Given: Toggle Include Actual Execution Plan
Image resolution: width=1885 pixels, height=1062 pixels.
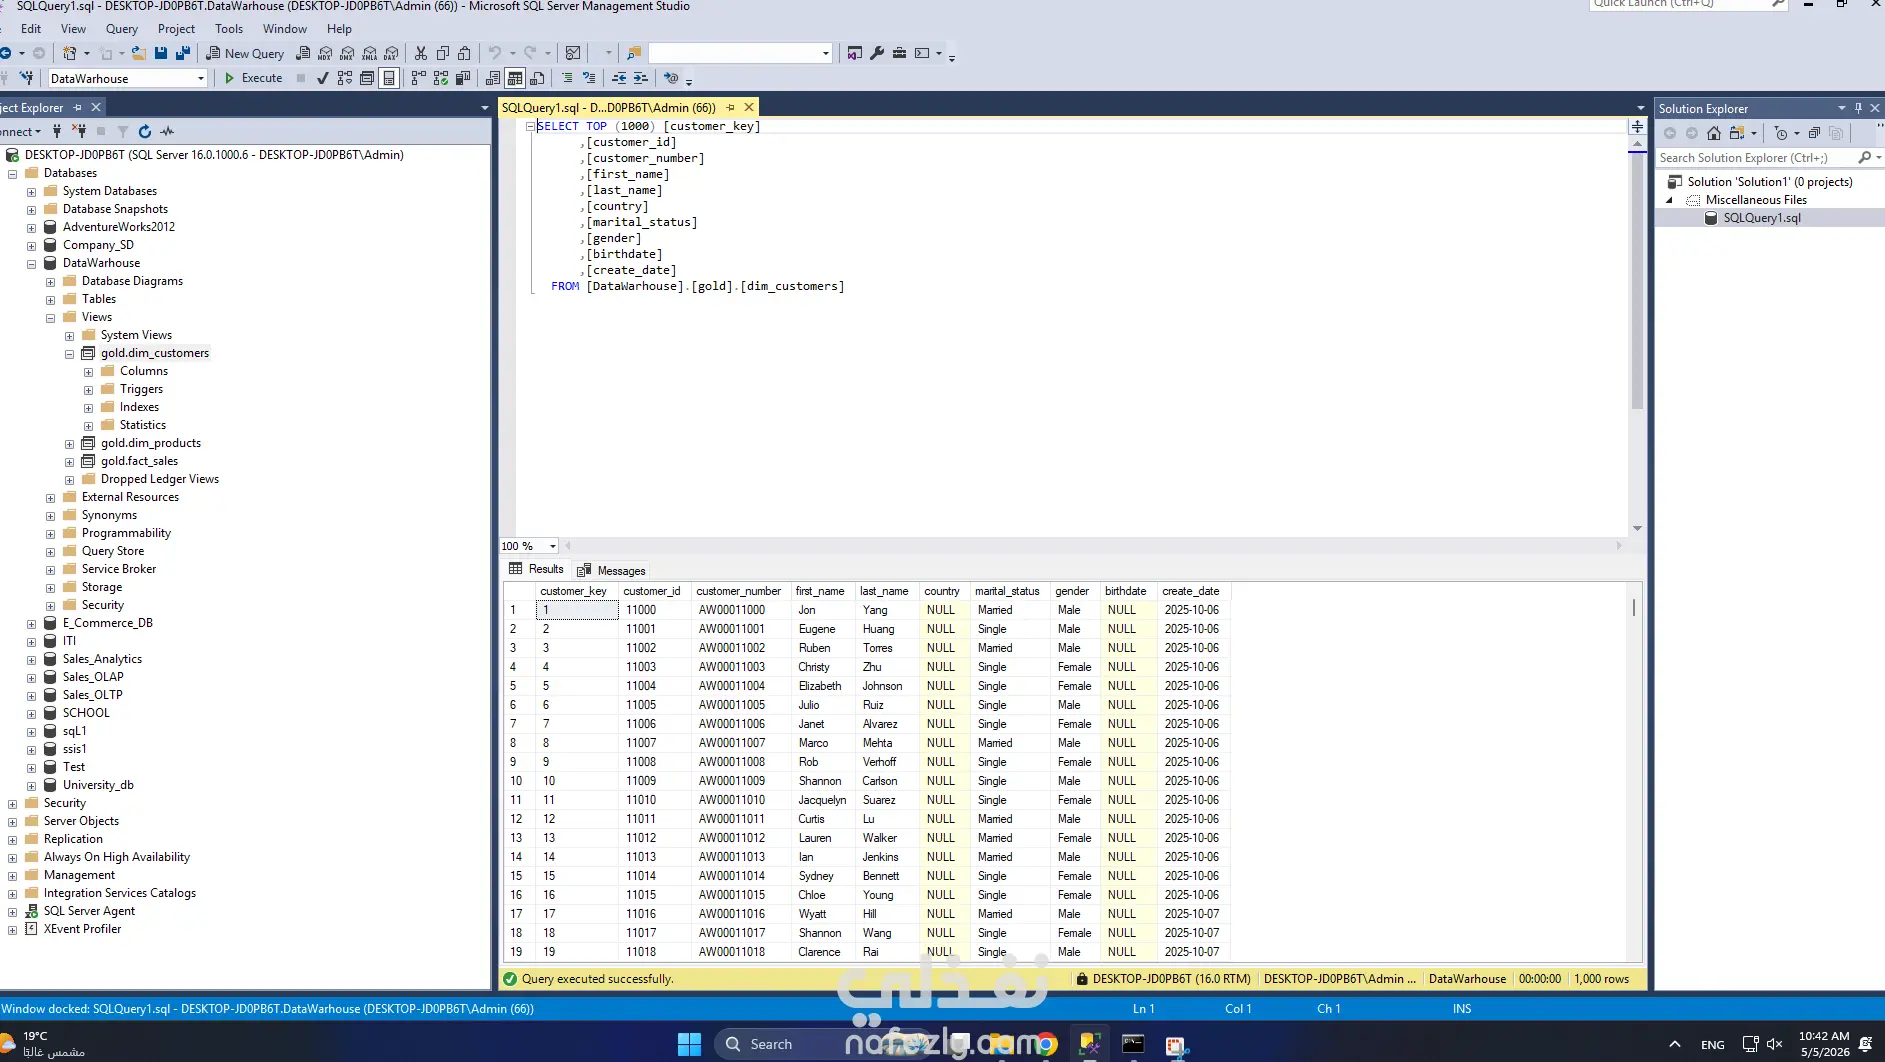Looking at the screenshot, I should [418, 78].
